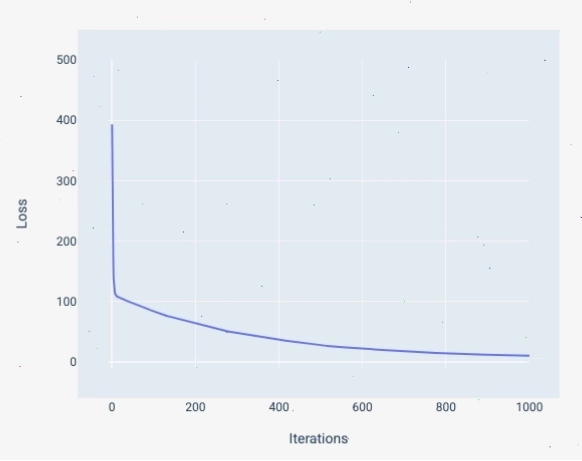Select the 600 x-axis tick label
This screenshot has width=582, height=461.
(x=362, y=407)
